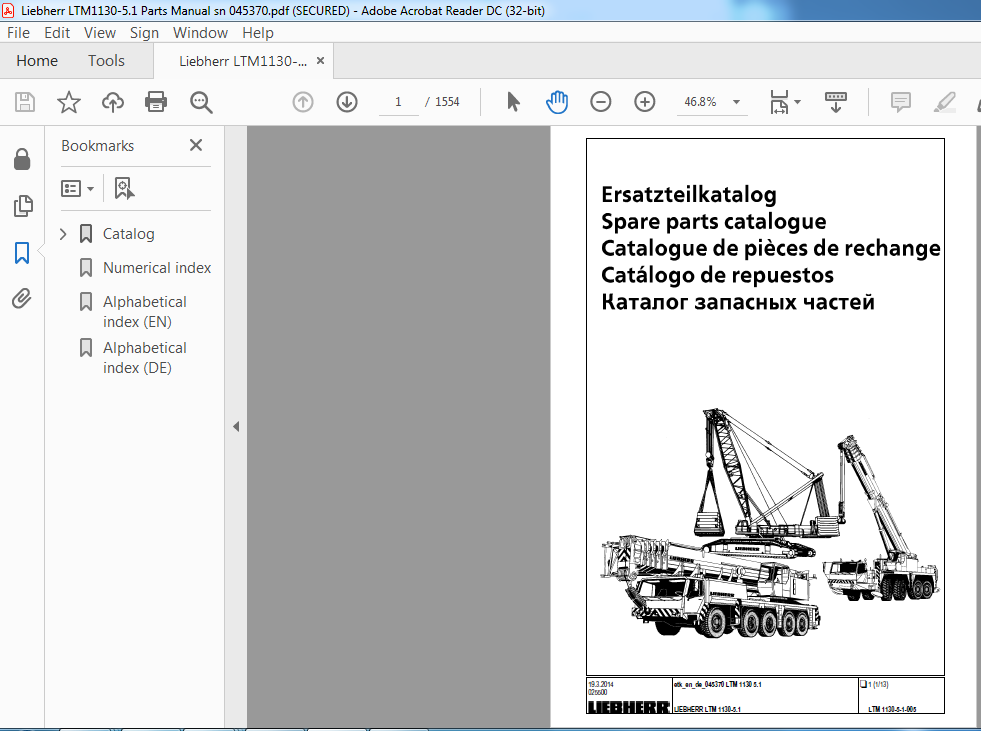Click the 'Spare parts catalogue' heading
This screenshot has width=981, height=731.
tap(713, 222)
